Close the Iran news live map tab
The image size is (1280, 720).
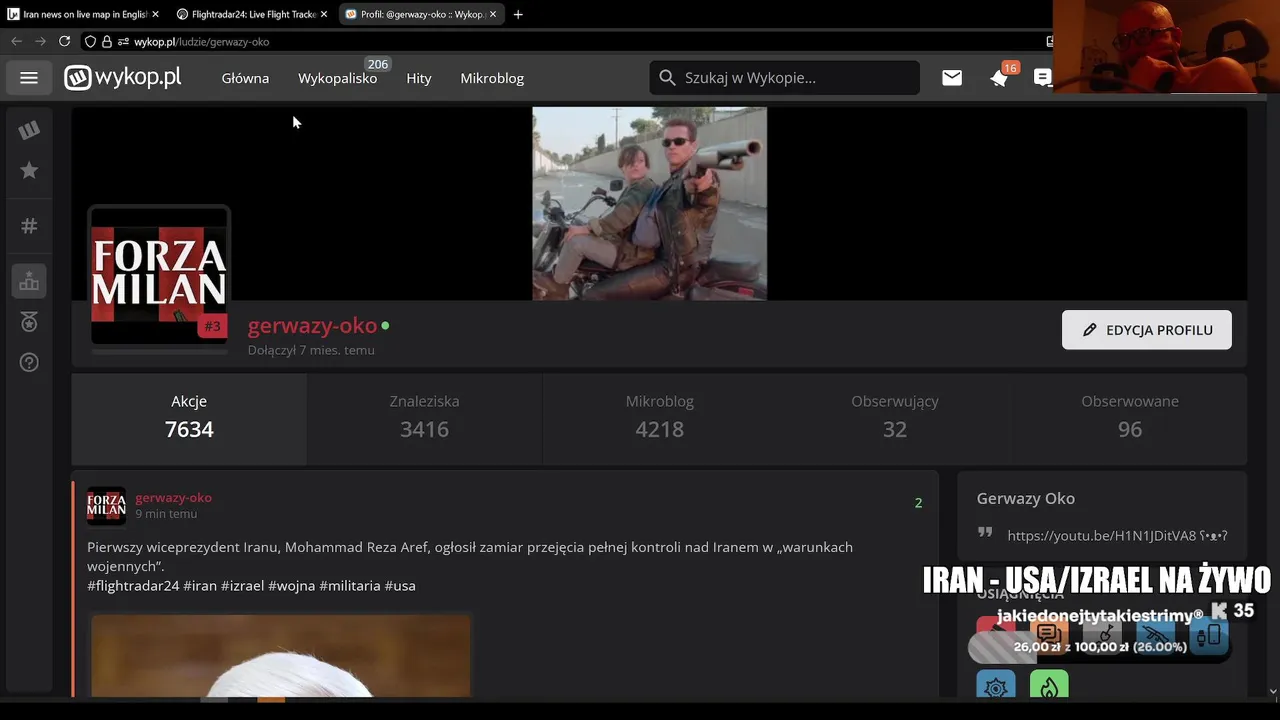[x=155, y=14]
